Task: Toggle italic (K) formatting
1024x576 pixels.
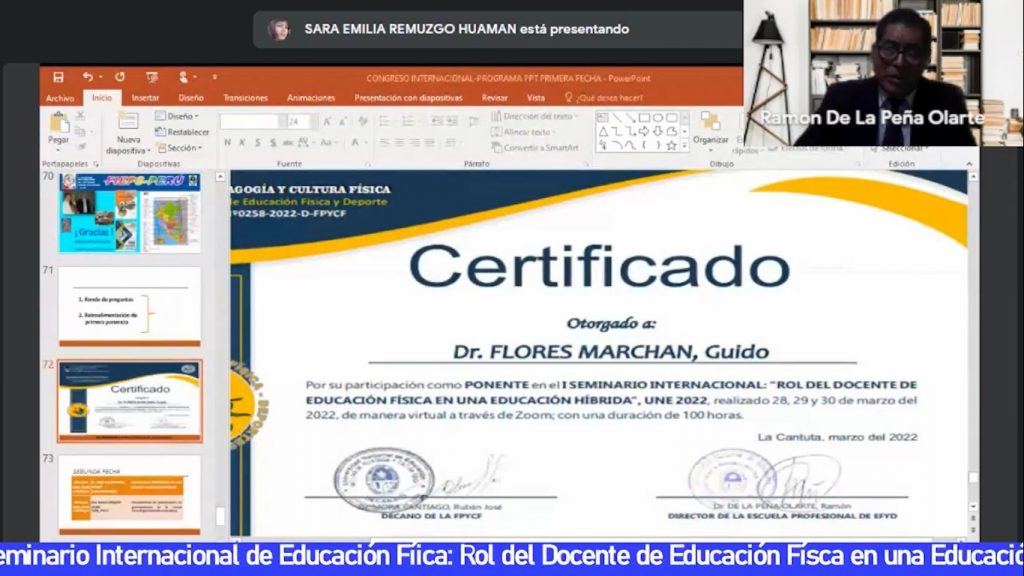Action: pyautogui.click(x=242, y=142)
